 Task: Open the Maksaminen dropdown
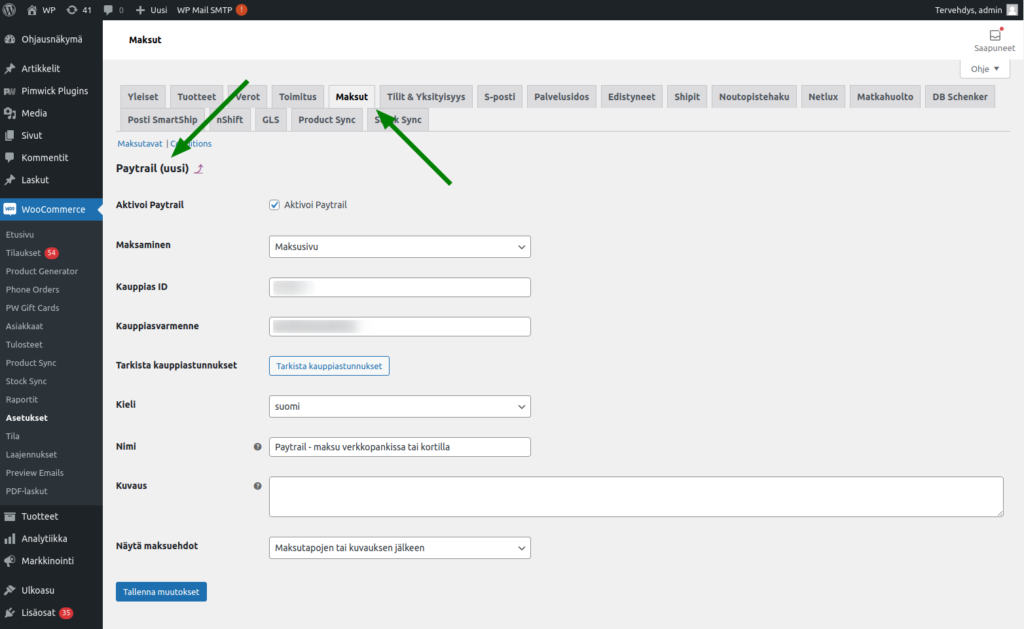pos(400,246)
